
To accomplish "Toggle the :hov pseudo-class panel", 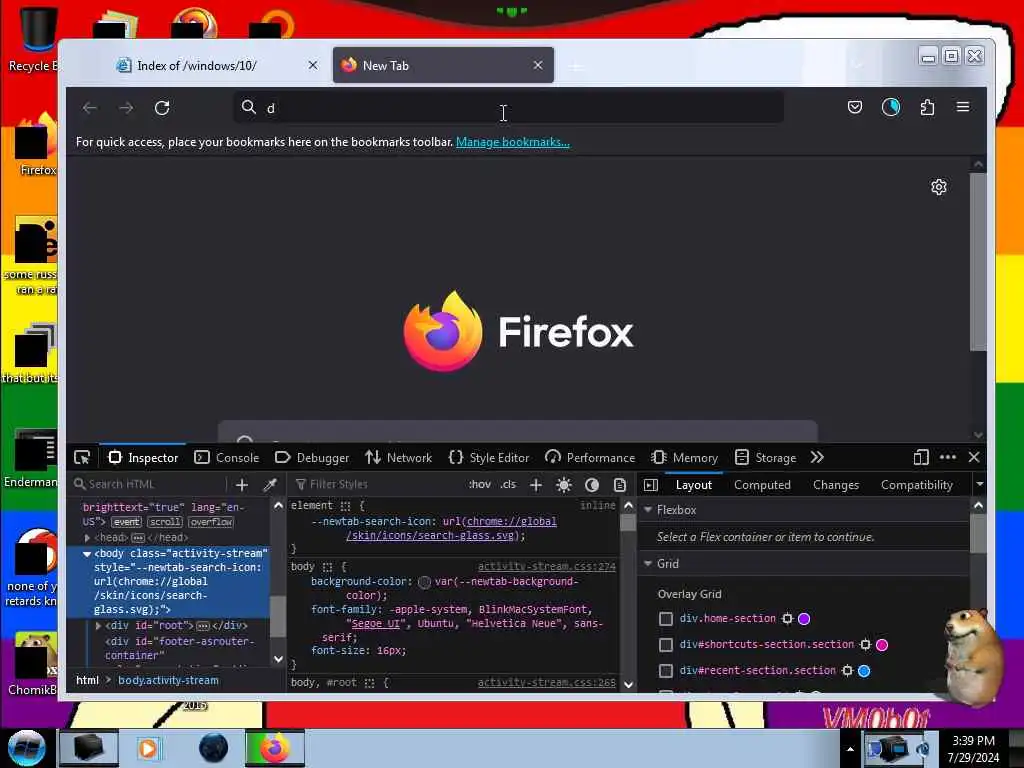I will pyautogui.click(x=479, y=485).
